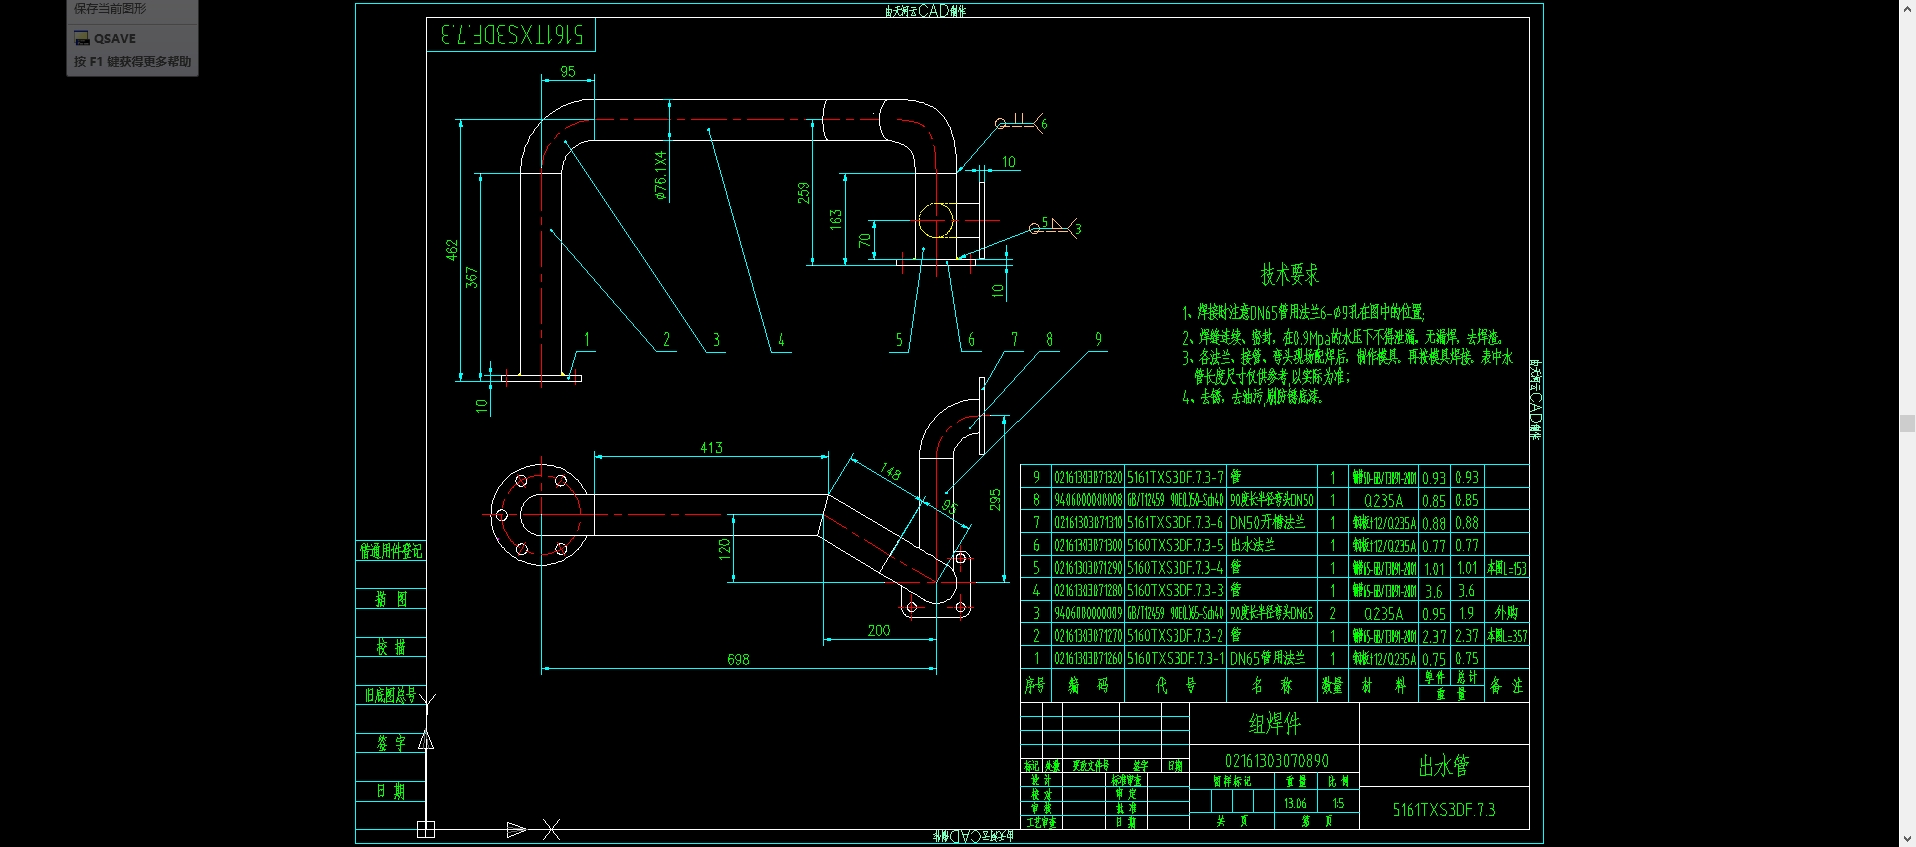Click the vertical scrollbar thumb

1907,423
